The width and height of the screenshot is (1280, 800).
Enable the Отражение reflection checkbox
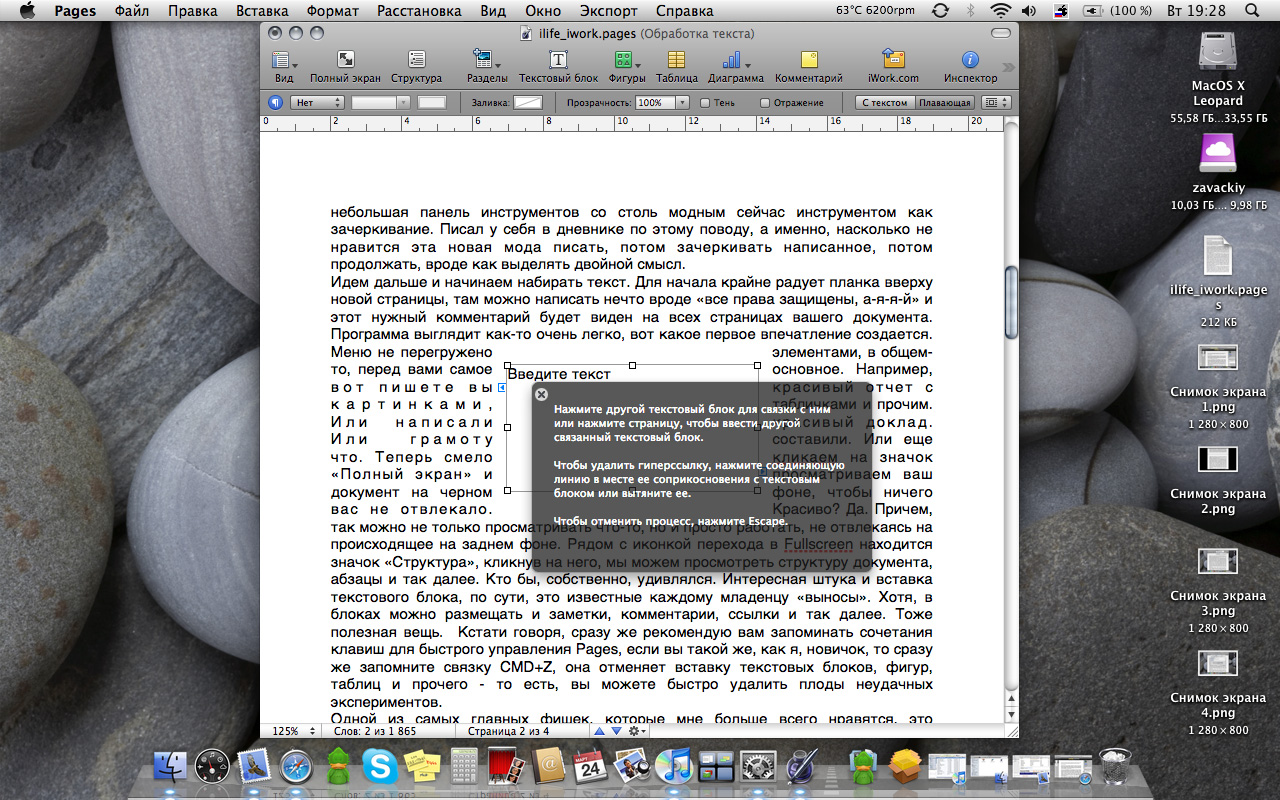pyautogui.click(x=765, y=102)
